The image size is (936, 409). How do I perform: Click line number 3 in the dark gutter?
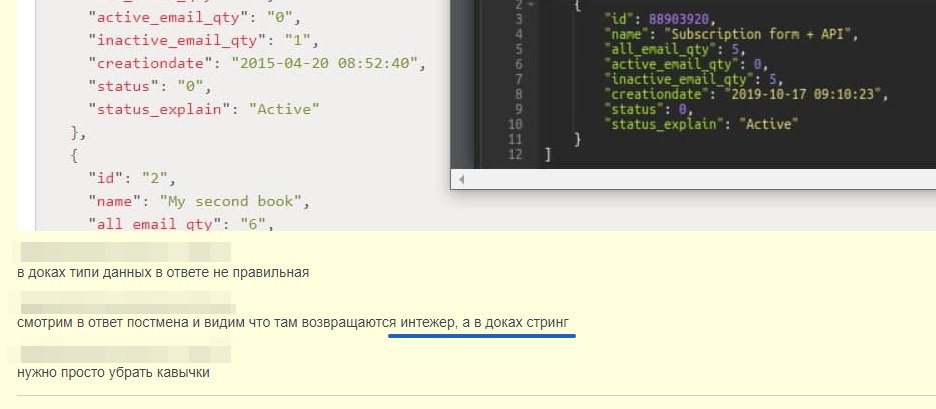[x=518, y=19]
